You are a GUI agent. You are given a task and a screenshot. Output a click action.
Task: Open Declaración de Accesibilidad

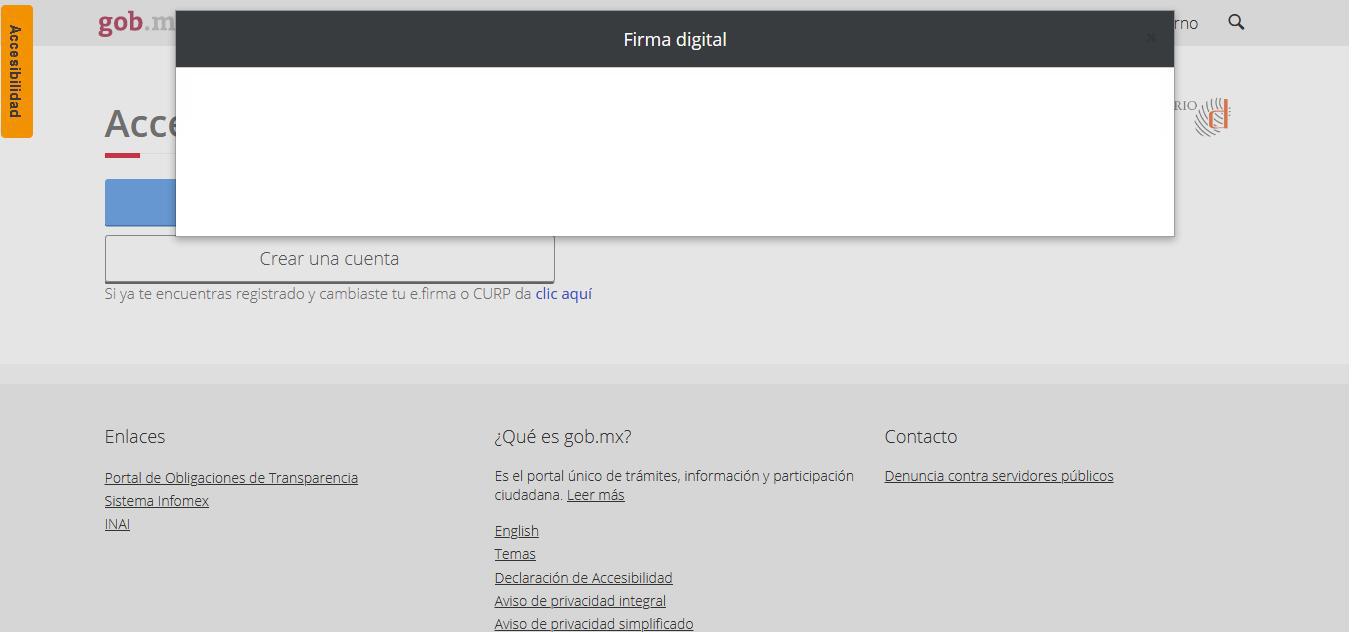click(x=583, y=577)
